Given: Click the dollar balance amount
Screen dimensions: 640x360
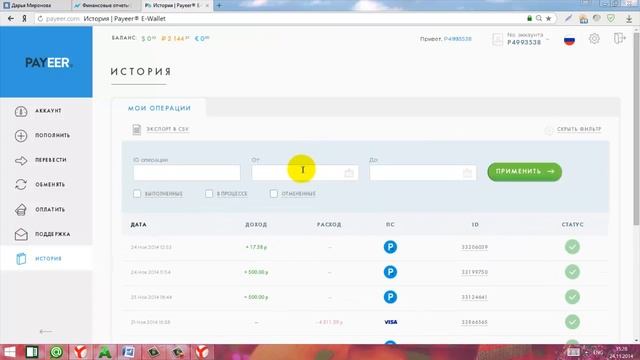Looking at the screenshot, I should click(149, 38).
